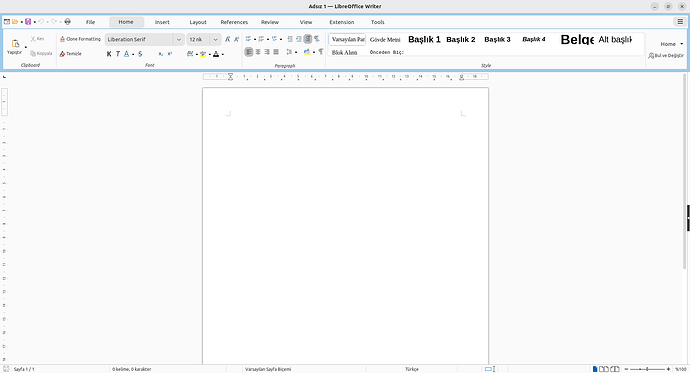Open the hamburger menu icon
The height and width of the screenshot is (373, 690).
(680, 22)
